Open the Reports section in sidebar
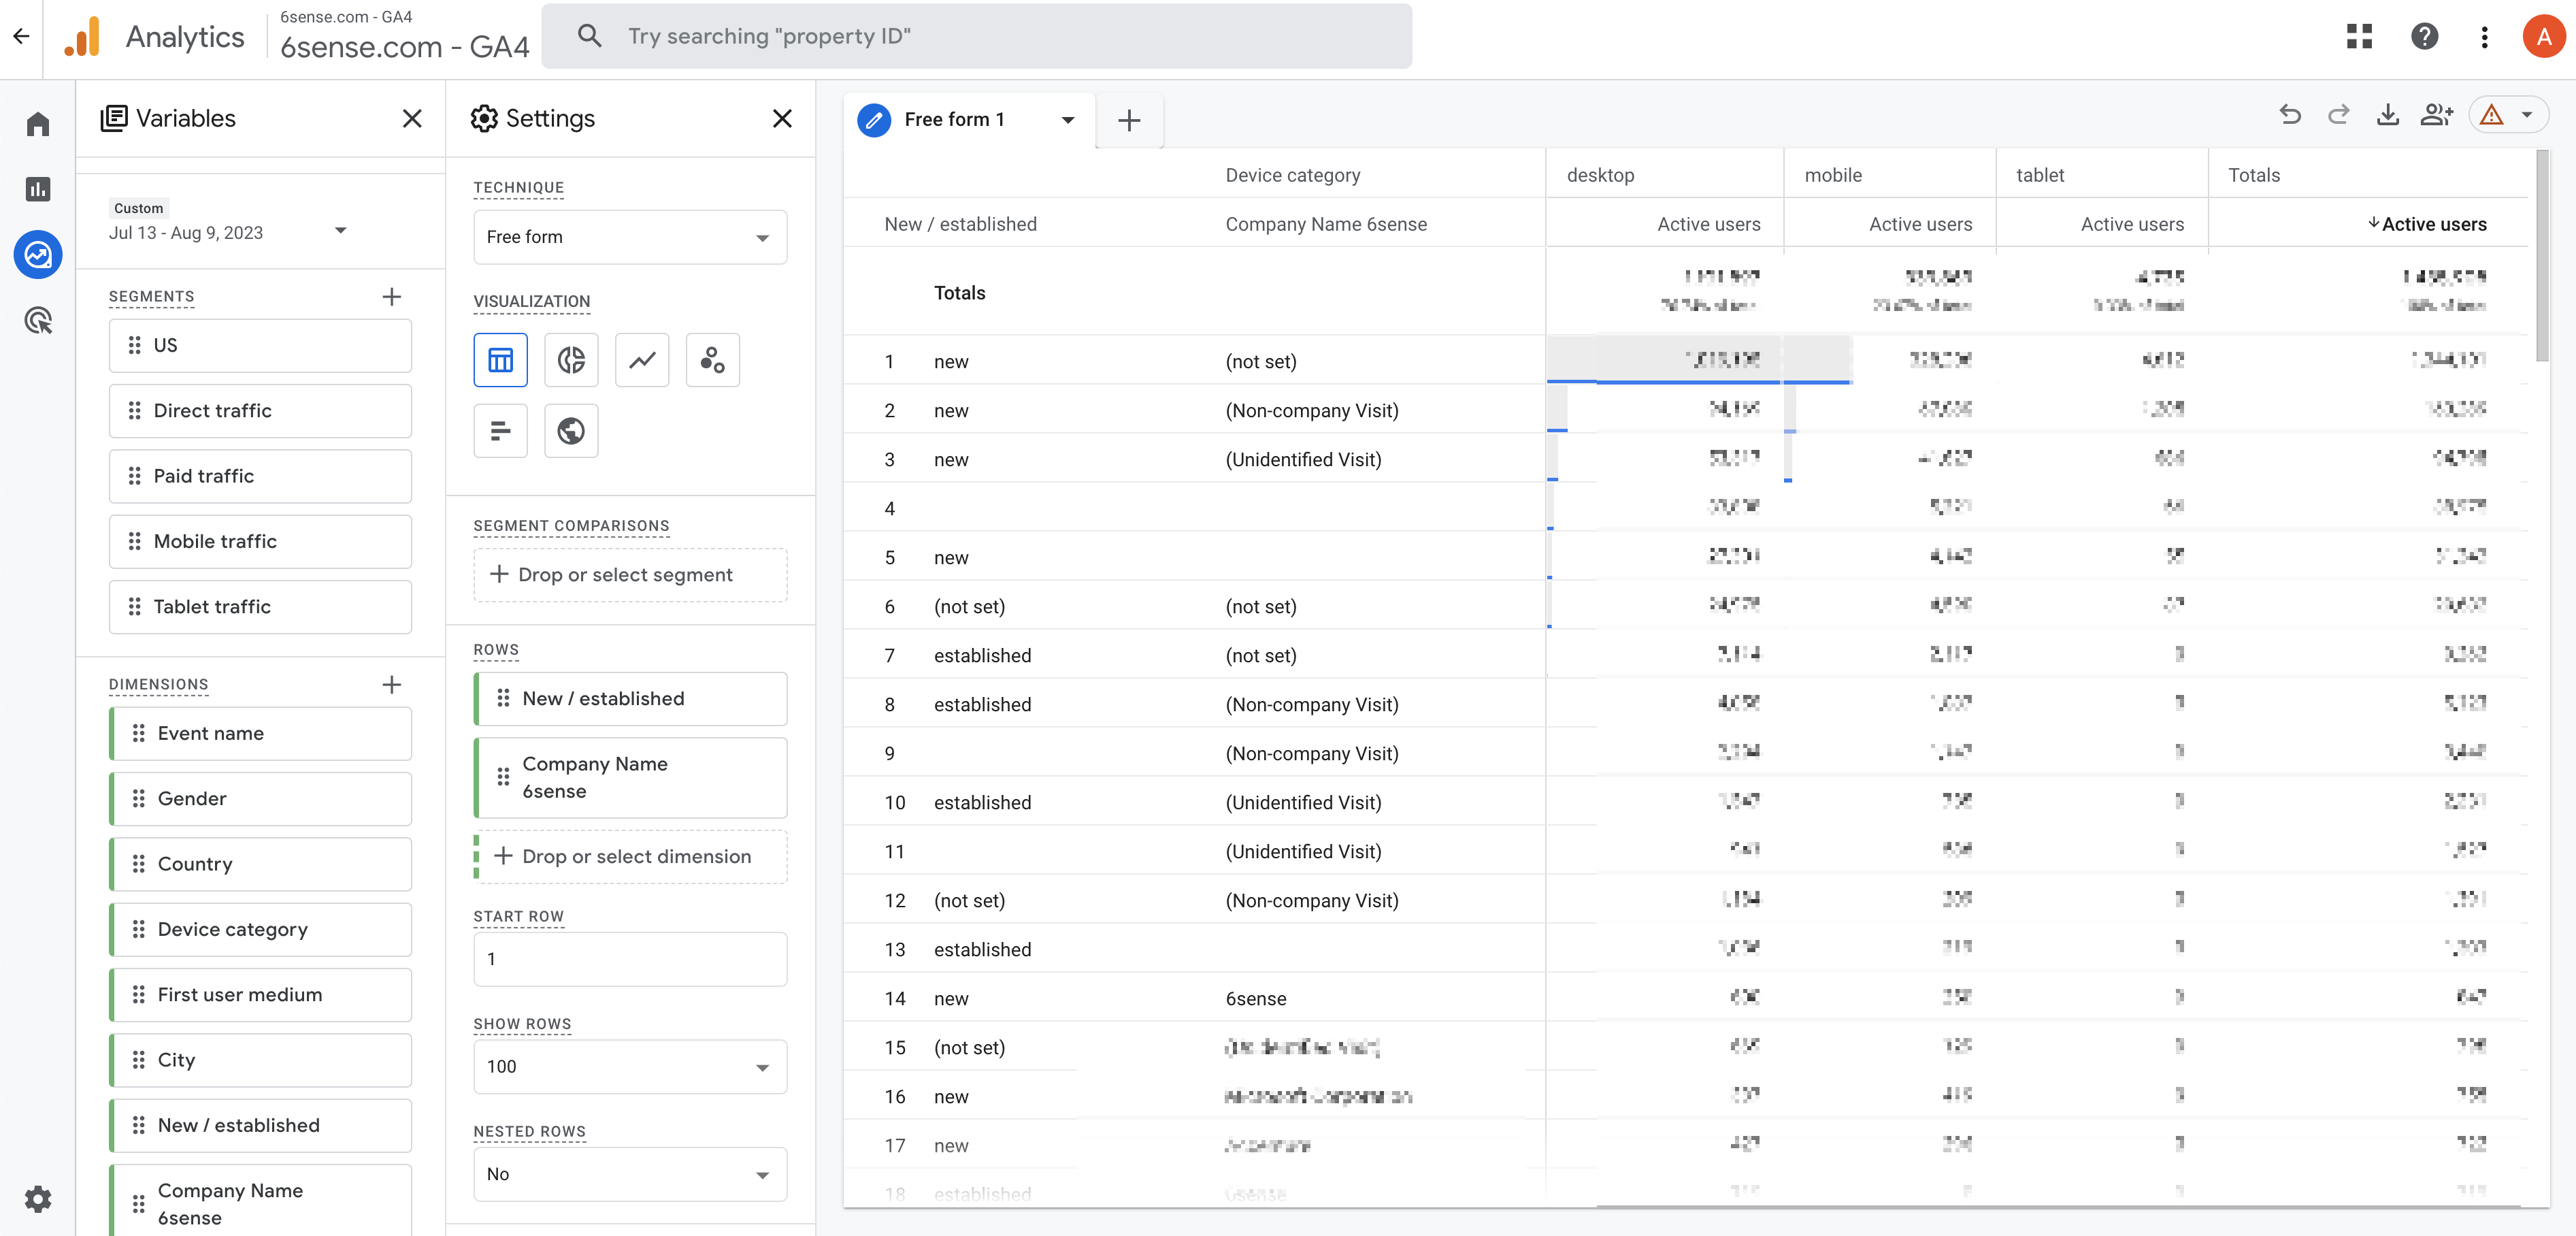This screenshot has height=1236, width=2576. [x=38, y=189]
